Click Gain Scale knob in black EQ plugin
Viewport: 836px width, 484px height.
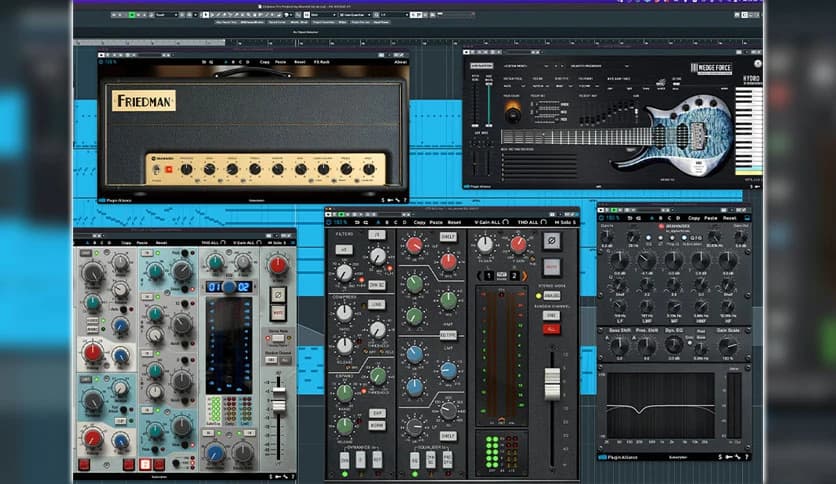[x=728, y=346]
